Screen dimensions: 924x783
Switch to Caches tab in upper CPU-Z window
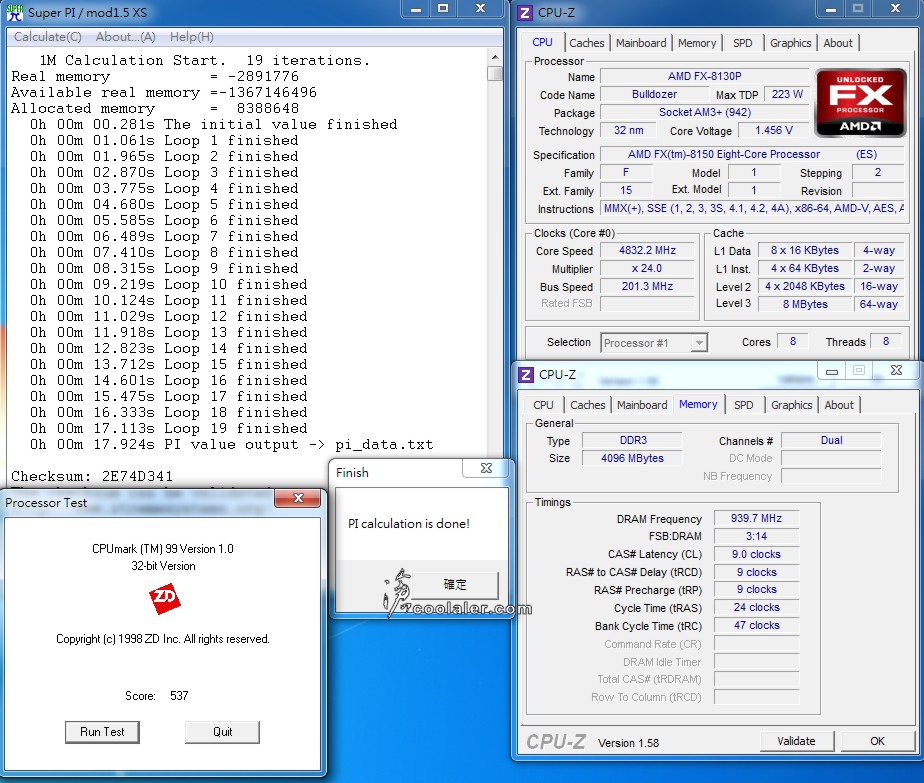click(x=586, y=43)
